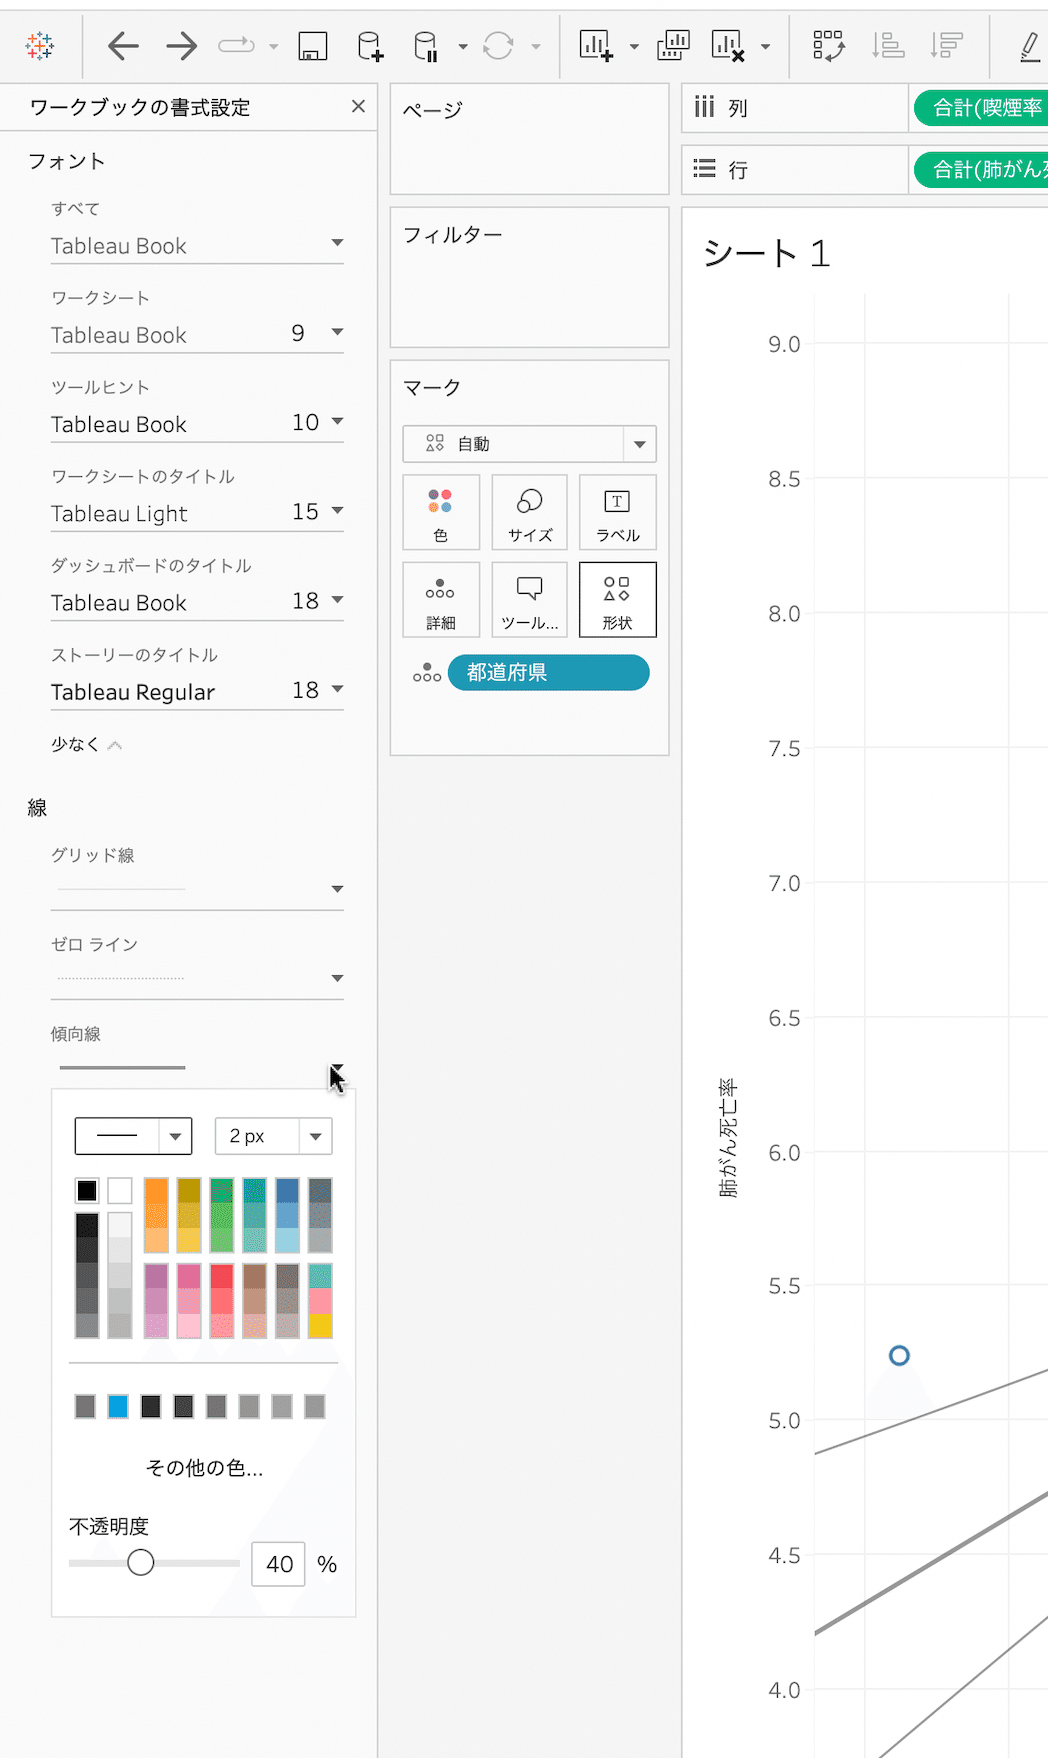The width and height of the screenshot is (1048, 1758).
Task: Open the Label (ラベル) mark card
Action: pos(617,512)
